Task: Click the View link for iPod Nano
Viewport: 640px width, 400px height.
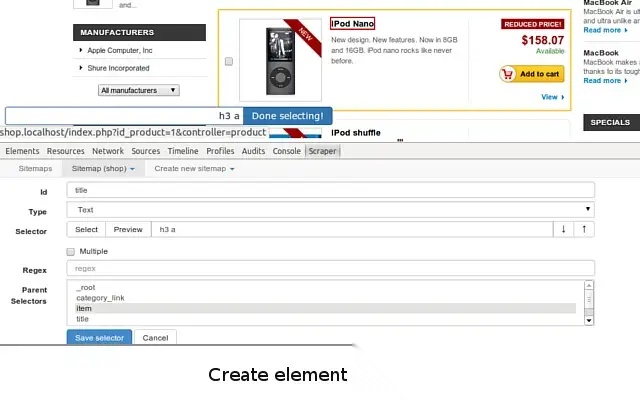Action: pyautogui.click(x=553, y=97)
